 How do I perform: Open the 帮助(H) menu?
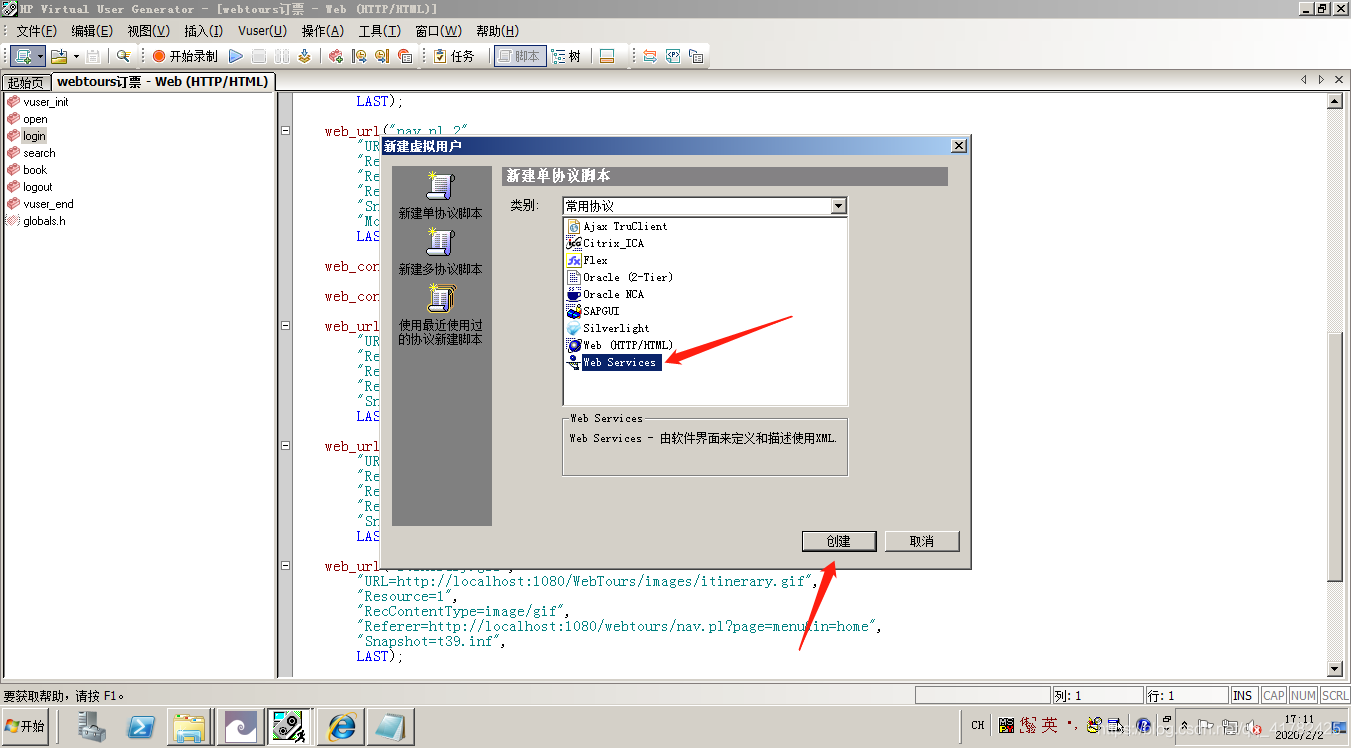pyautogui.click(x=497, y=31)
